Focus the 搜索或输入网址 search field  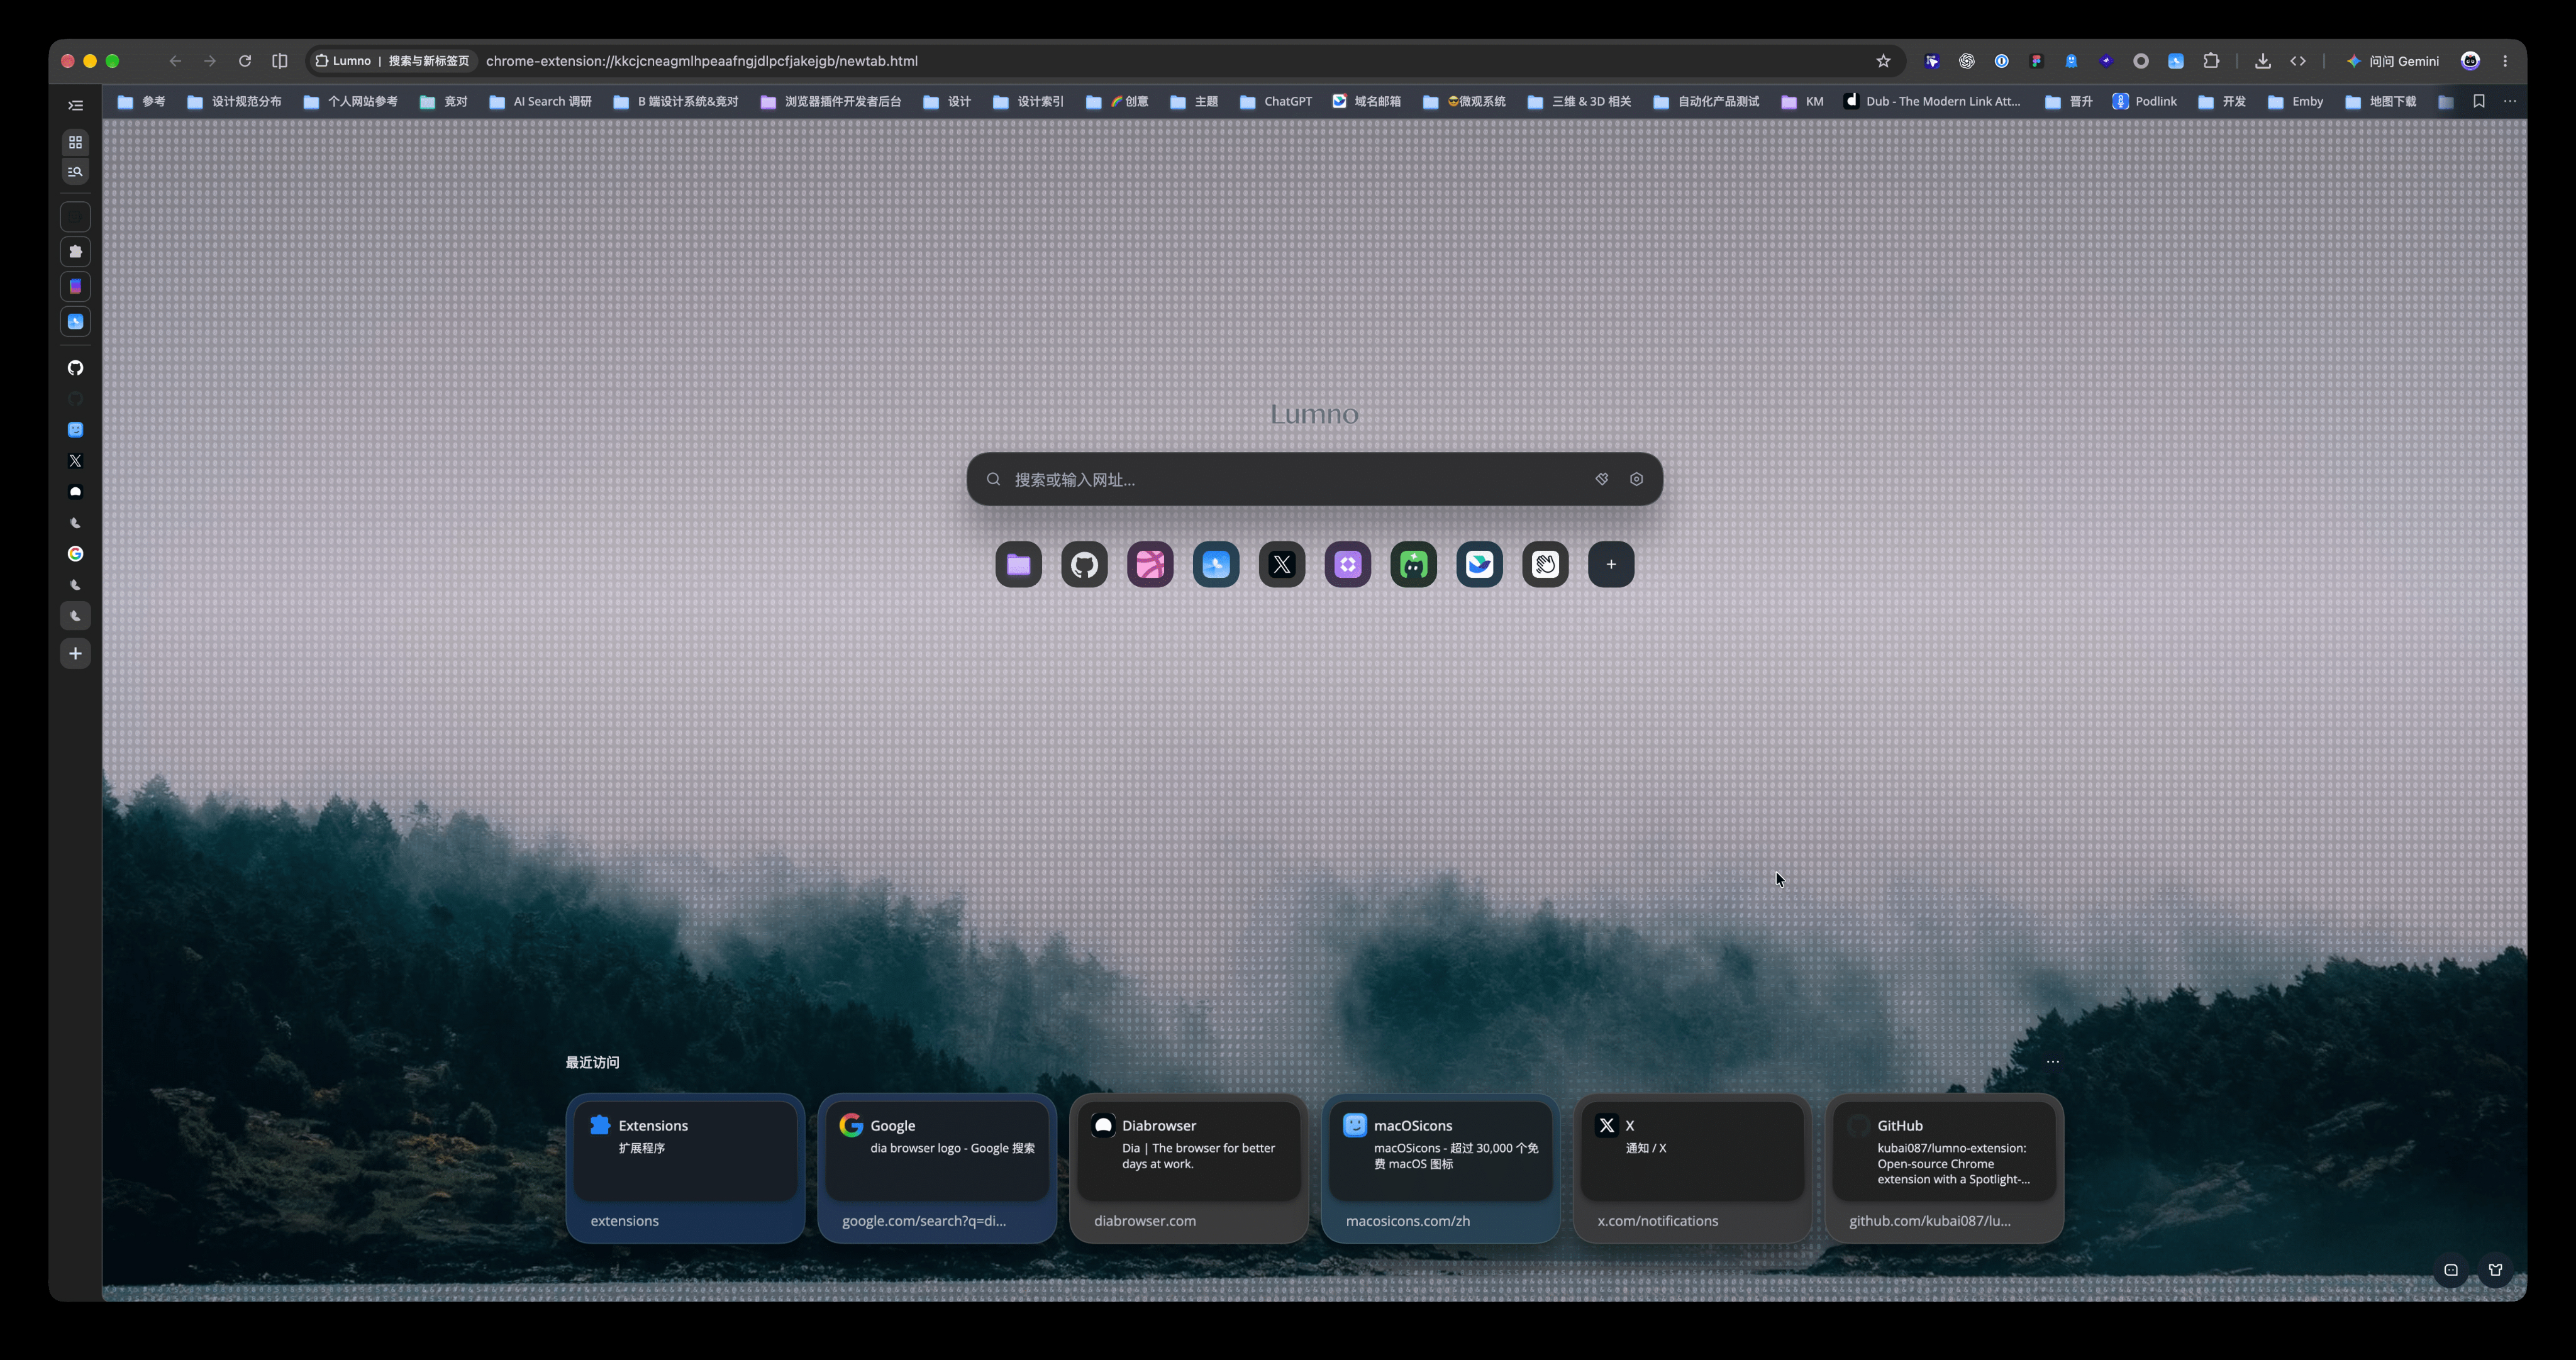tap(1314, 479)
